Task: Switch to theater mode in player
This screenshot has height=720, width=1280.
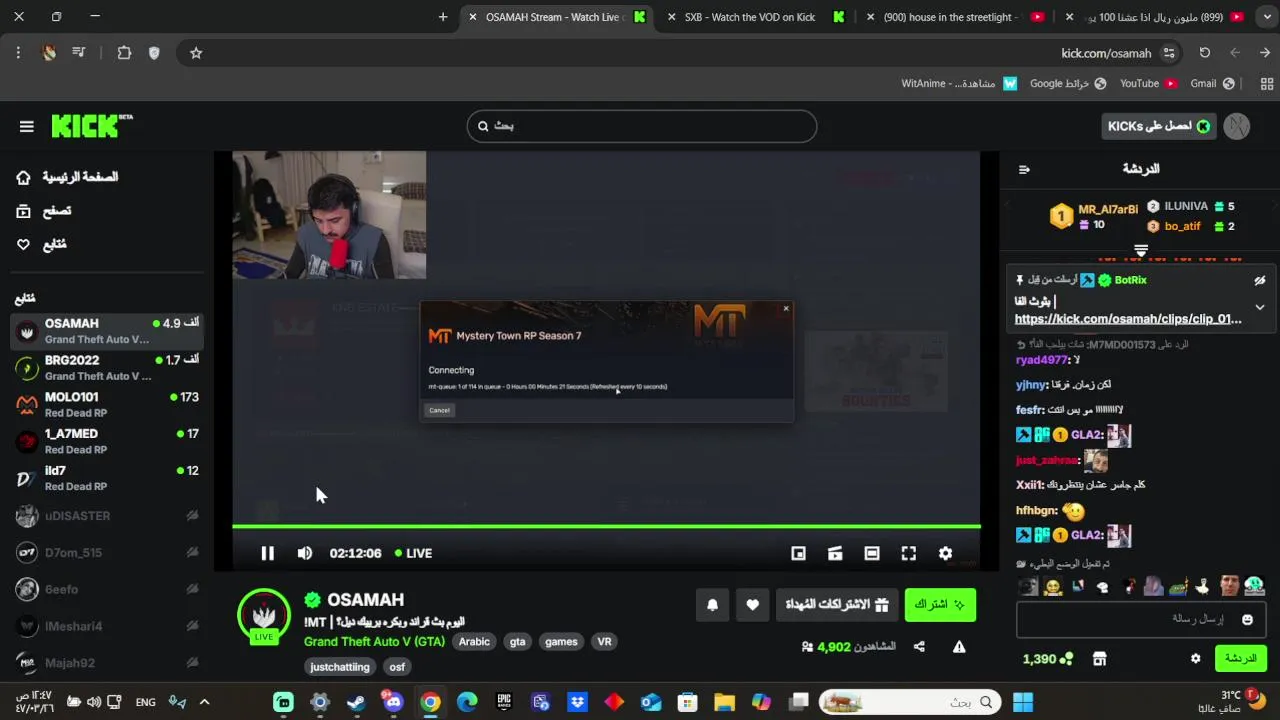Action: [x=872, y=553]
